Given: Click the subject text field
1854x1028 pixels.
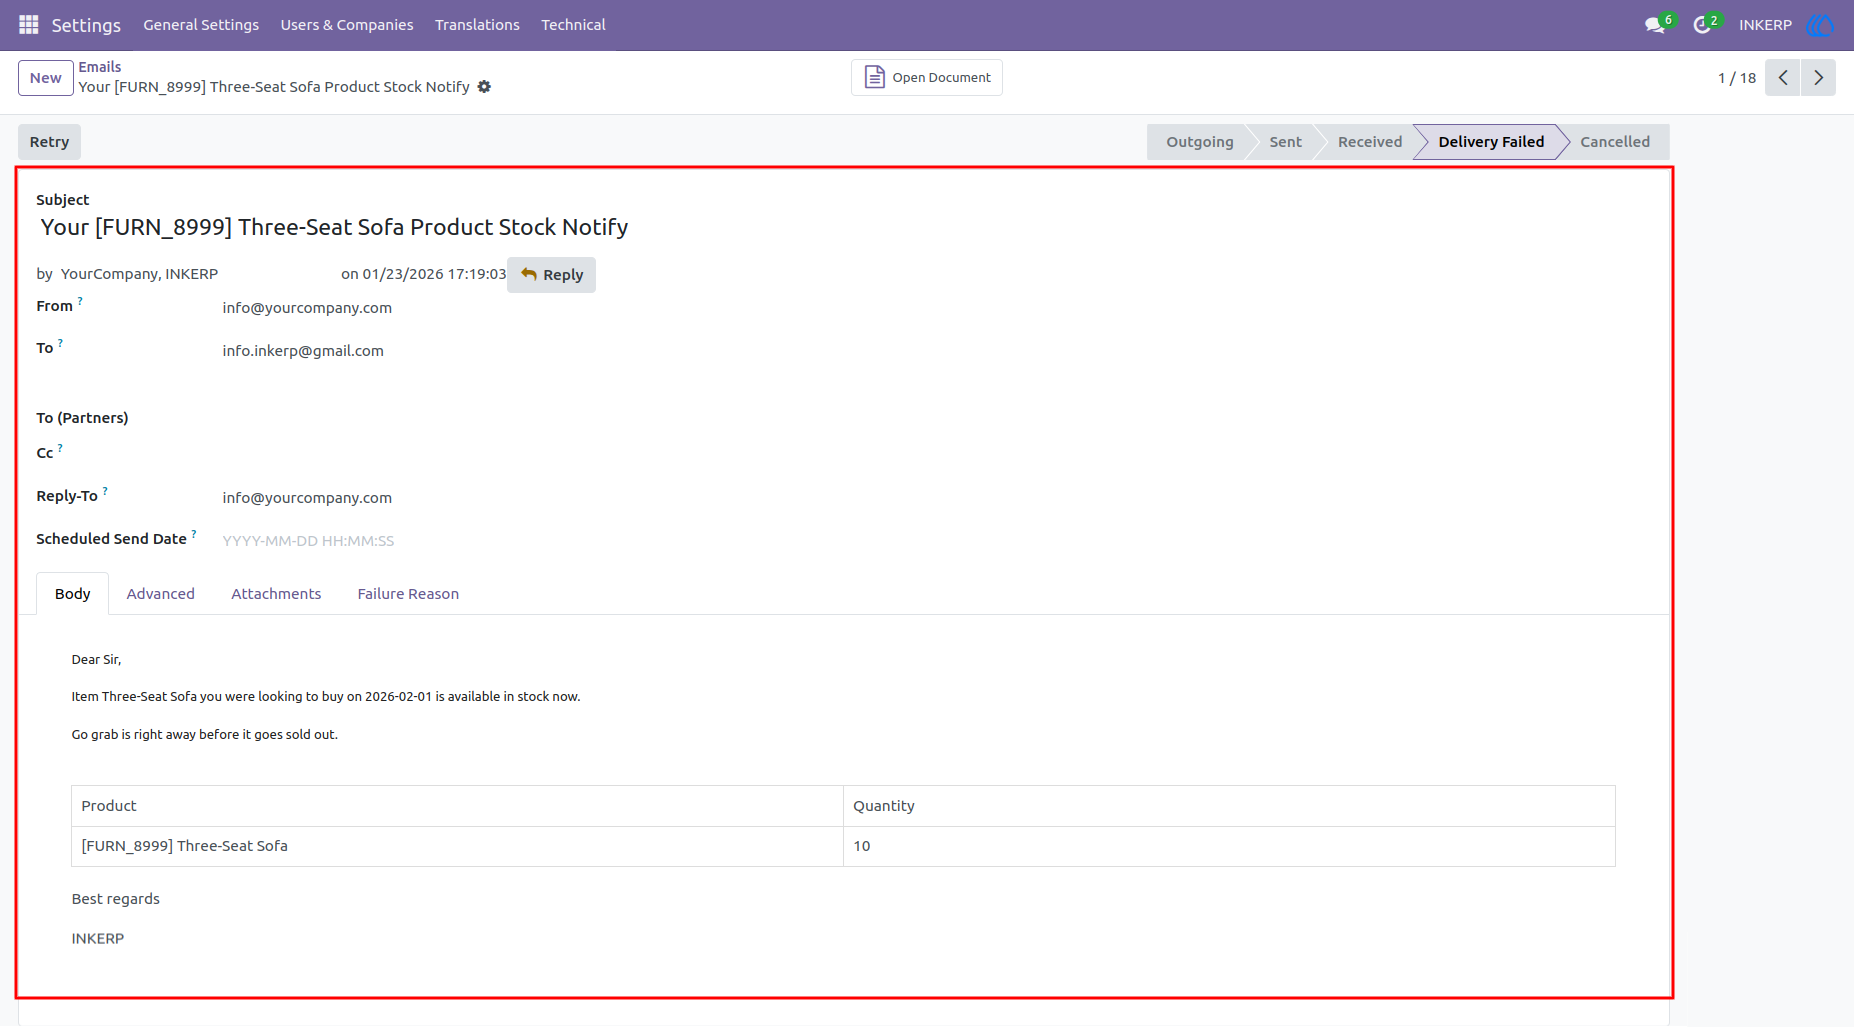Looking at the screenshot, I should (334, 227).
